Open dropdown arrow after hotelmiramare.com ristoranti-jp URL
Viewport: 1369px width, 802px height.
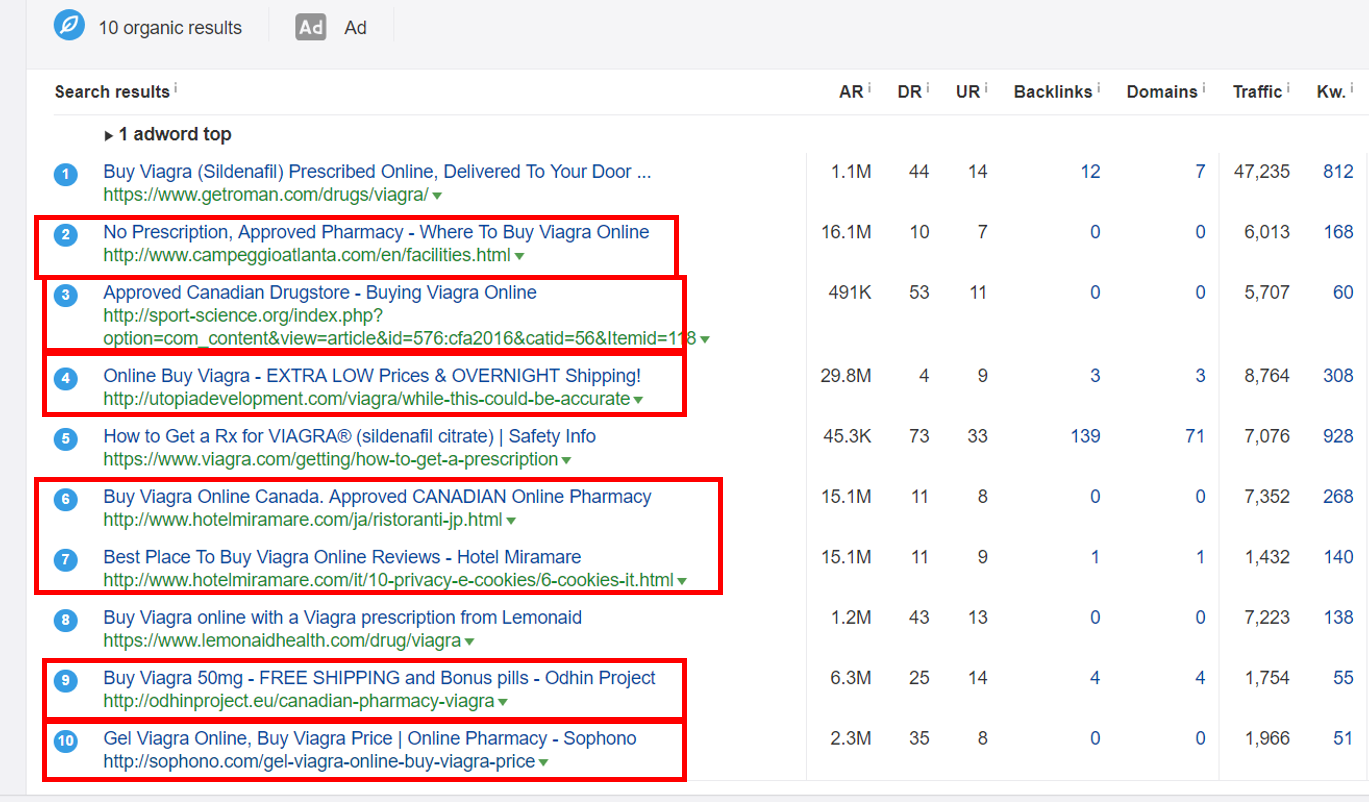[x=511, y=521]
